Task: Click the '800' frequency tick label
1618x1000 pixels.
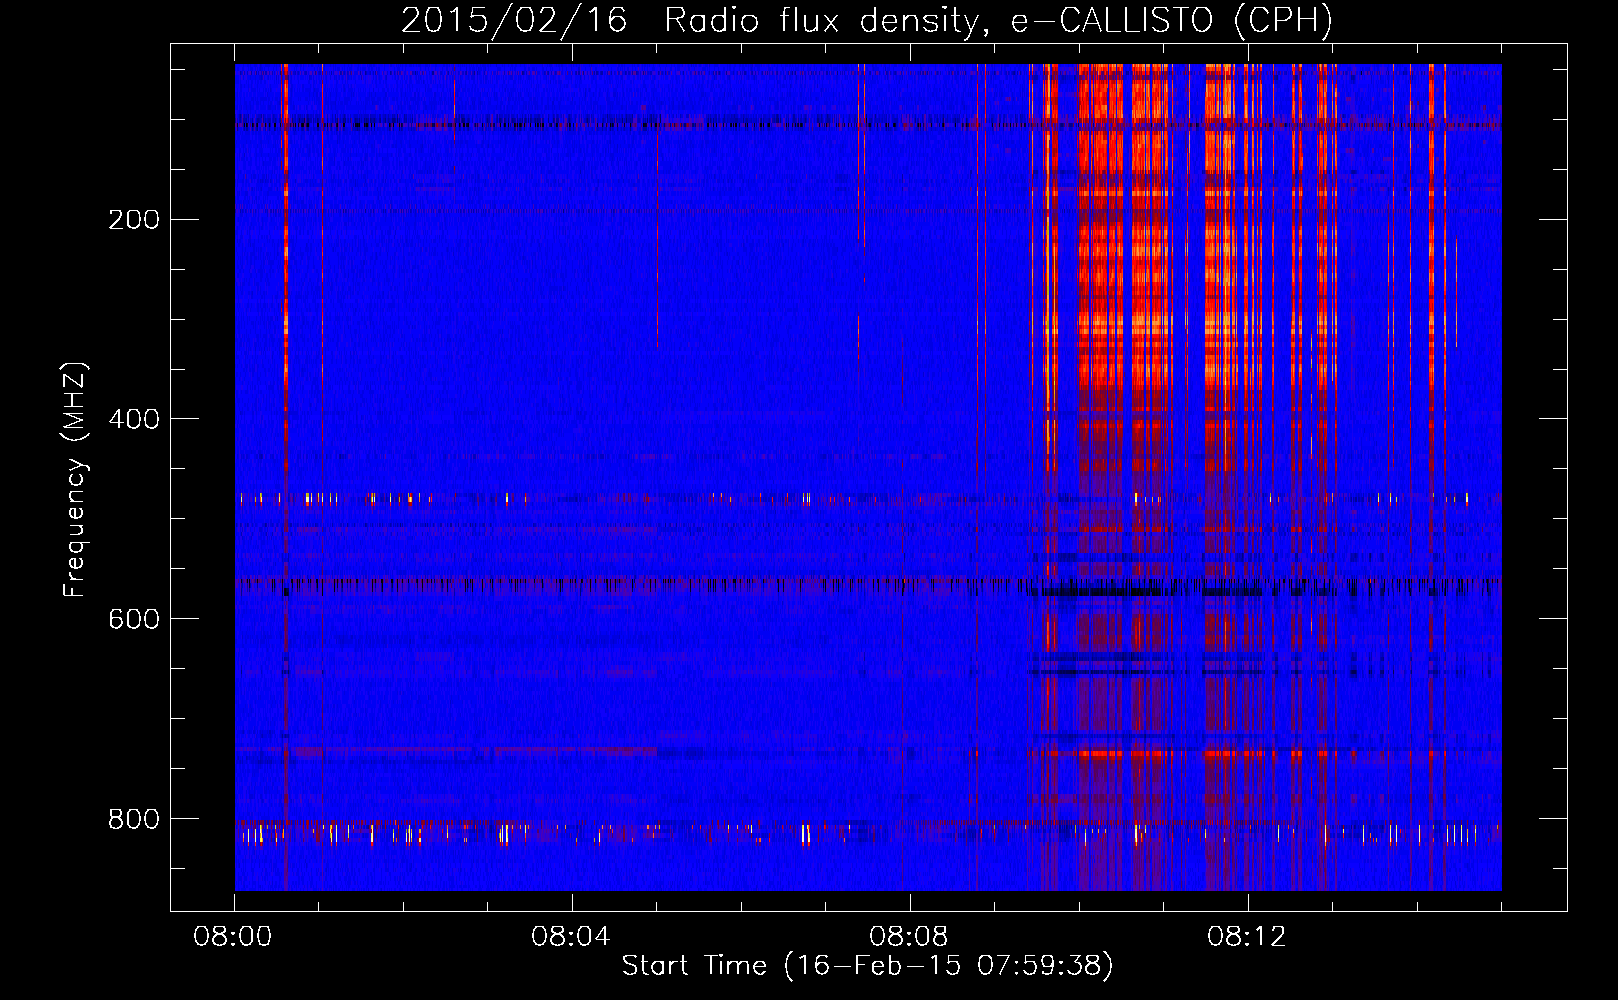Action: 134,819
